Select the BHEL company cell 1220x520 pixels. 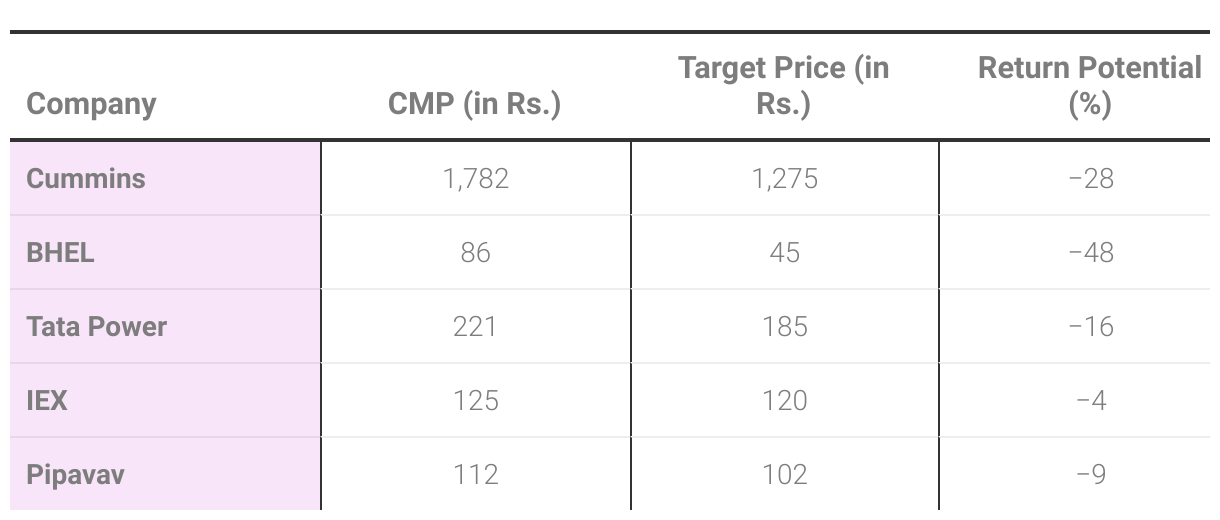[x=61, y=253]
